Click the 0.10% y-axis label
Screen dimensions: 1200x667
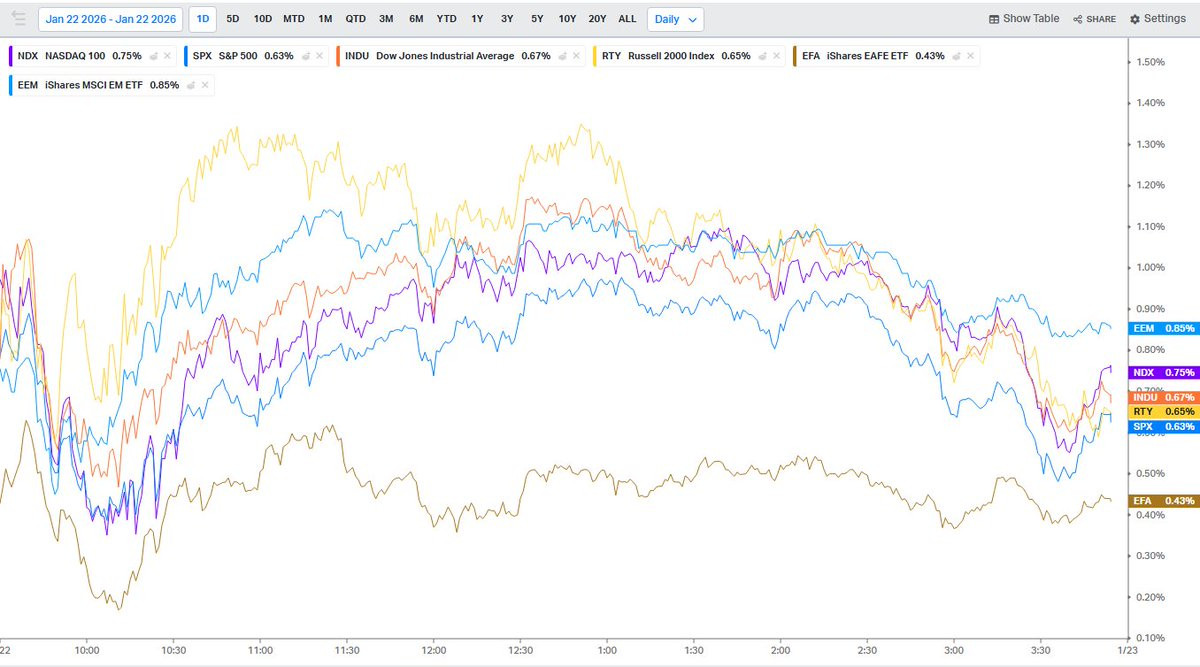pyautogui.click(x=1151, y=638)
